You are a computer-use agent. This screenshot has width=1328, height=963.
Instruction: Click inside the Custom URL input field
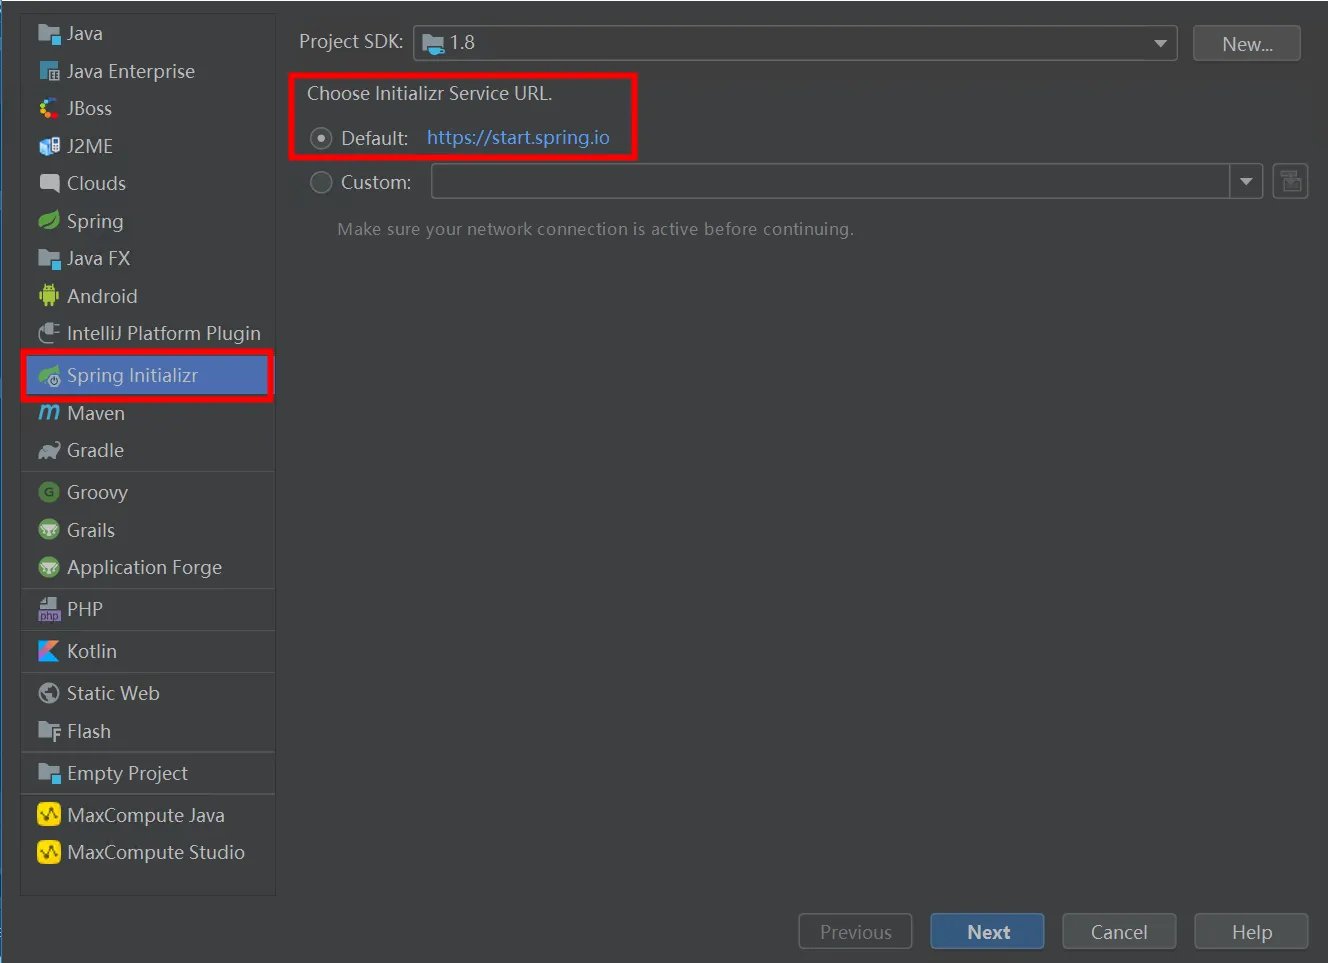(x=830, y=182)
